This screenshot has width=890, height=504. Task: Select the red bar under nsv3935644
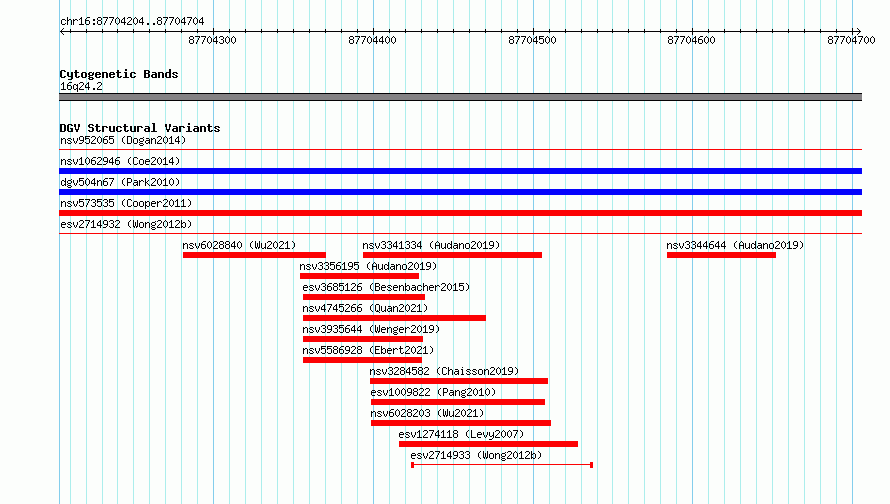[363, 339]
